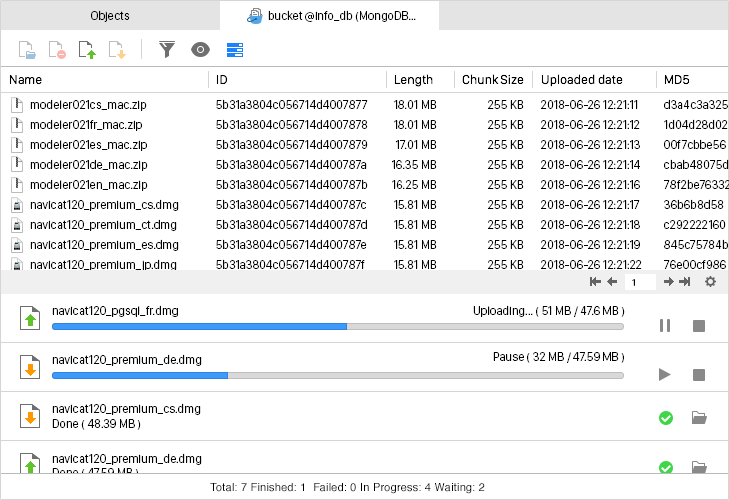Click the Done ( 48.39 MB ) label
Screen dimensions: 729x500
pos(96,424)
